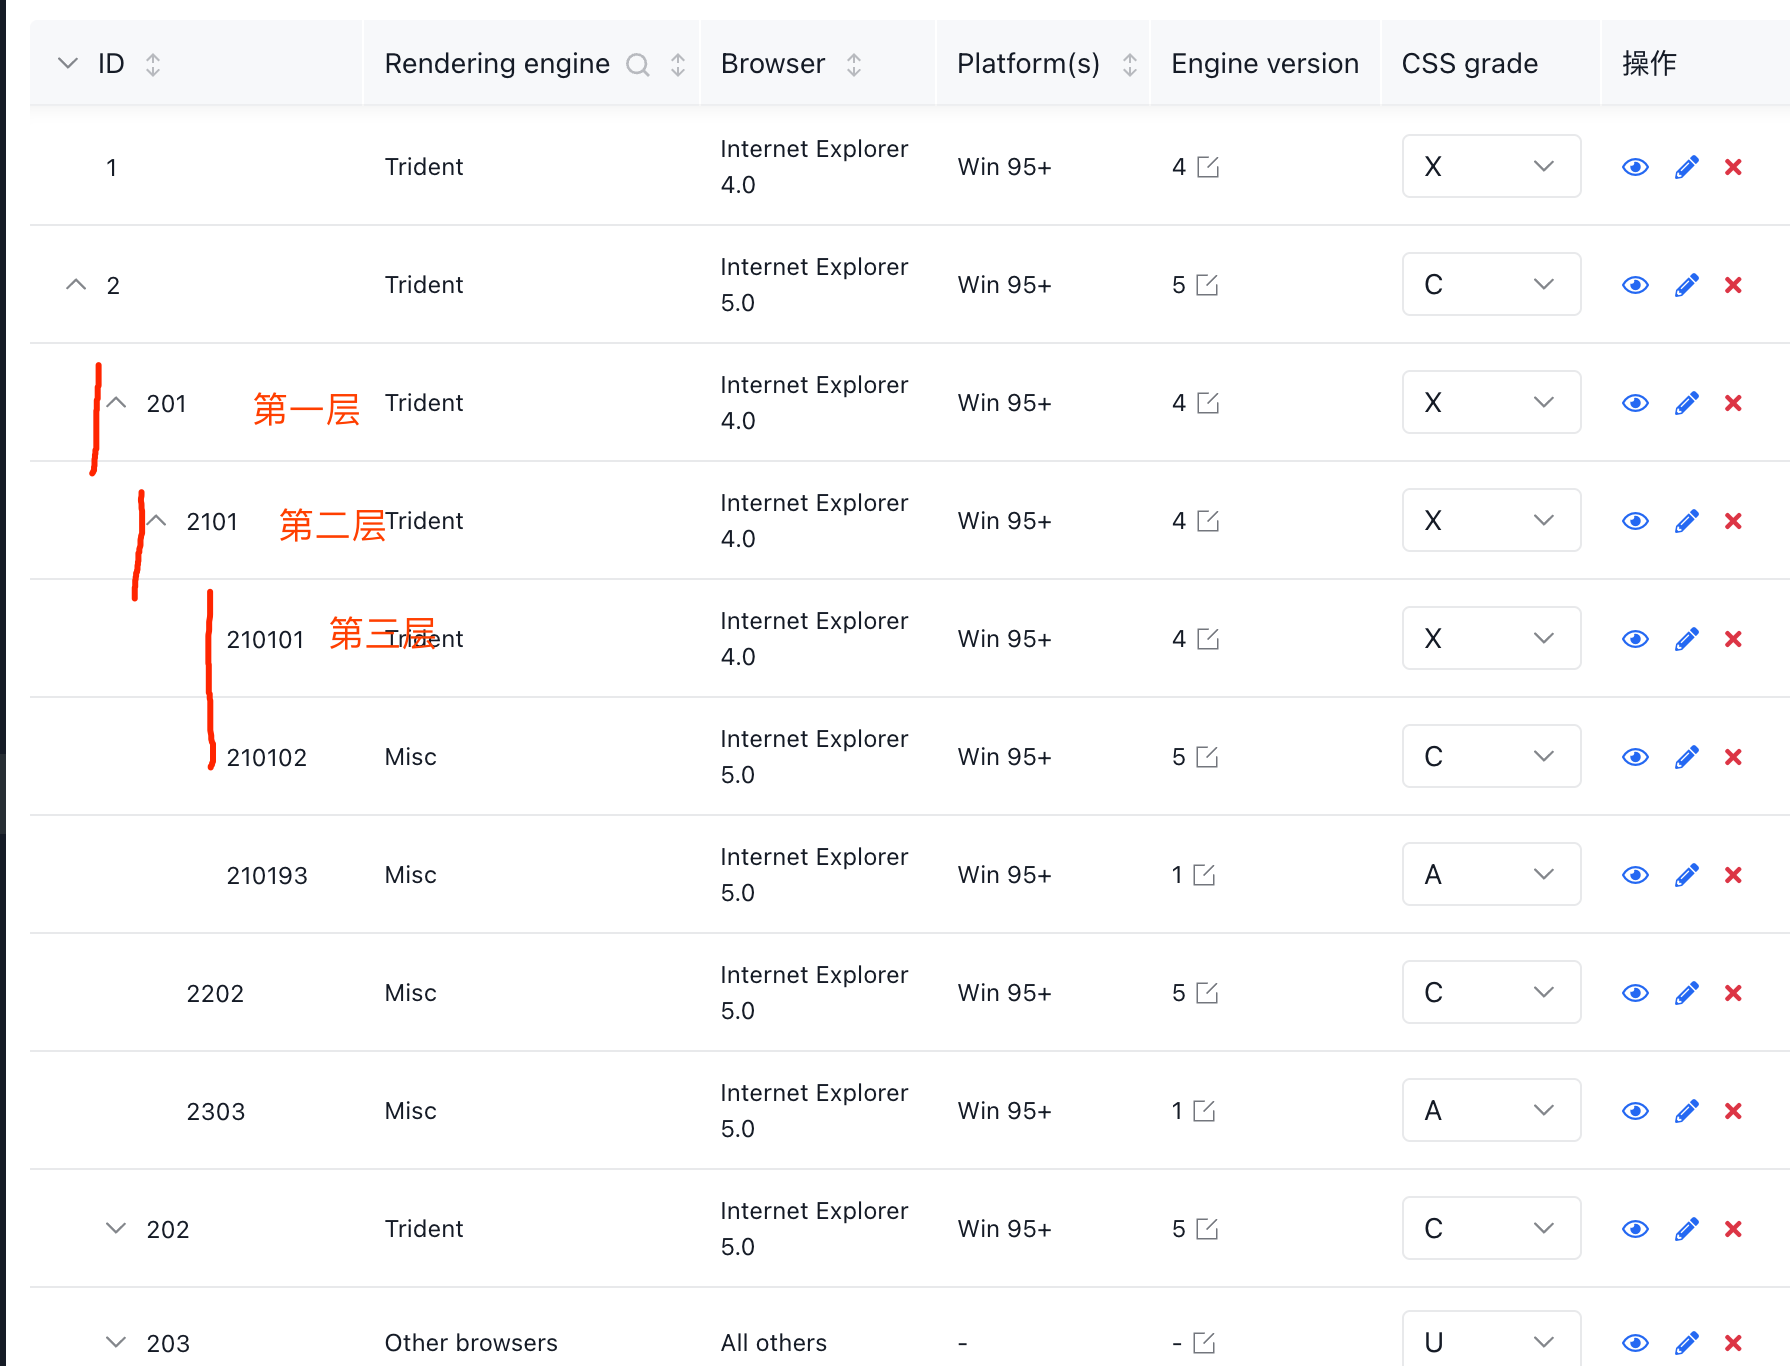Screen dimensions: 1790x1366
Task: Click the 操作 column header
Action: point(1648,63)
